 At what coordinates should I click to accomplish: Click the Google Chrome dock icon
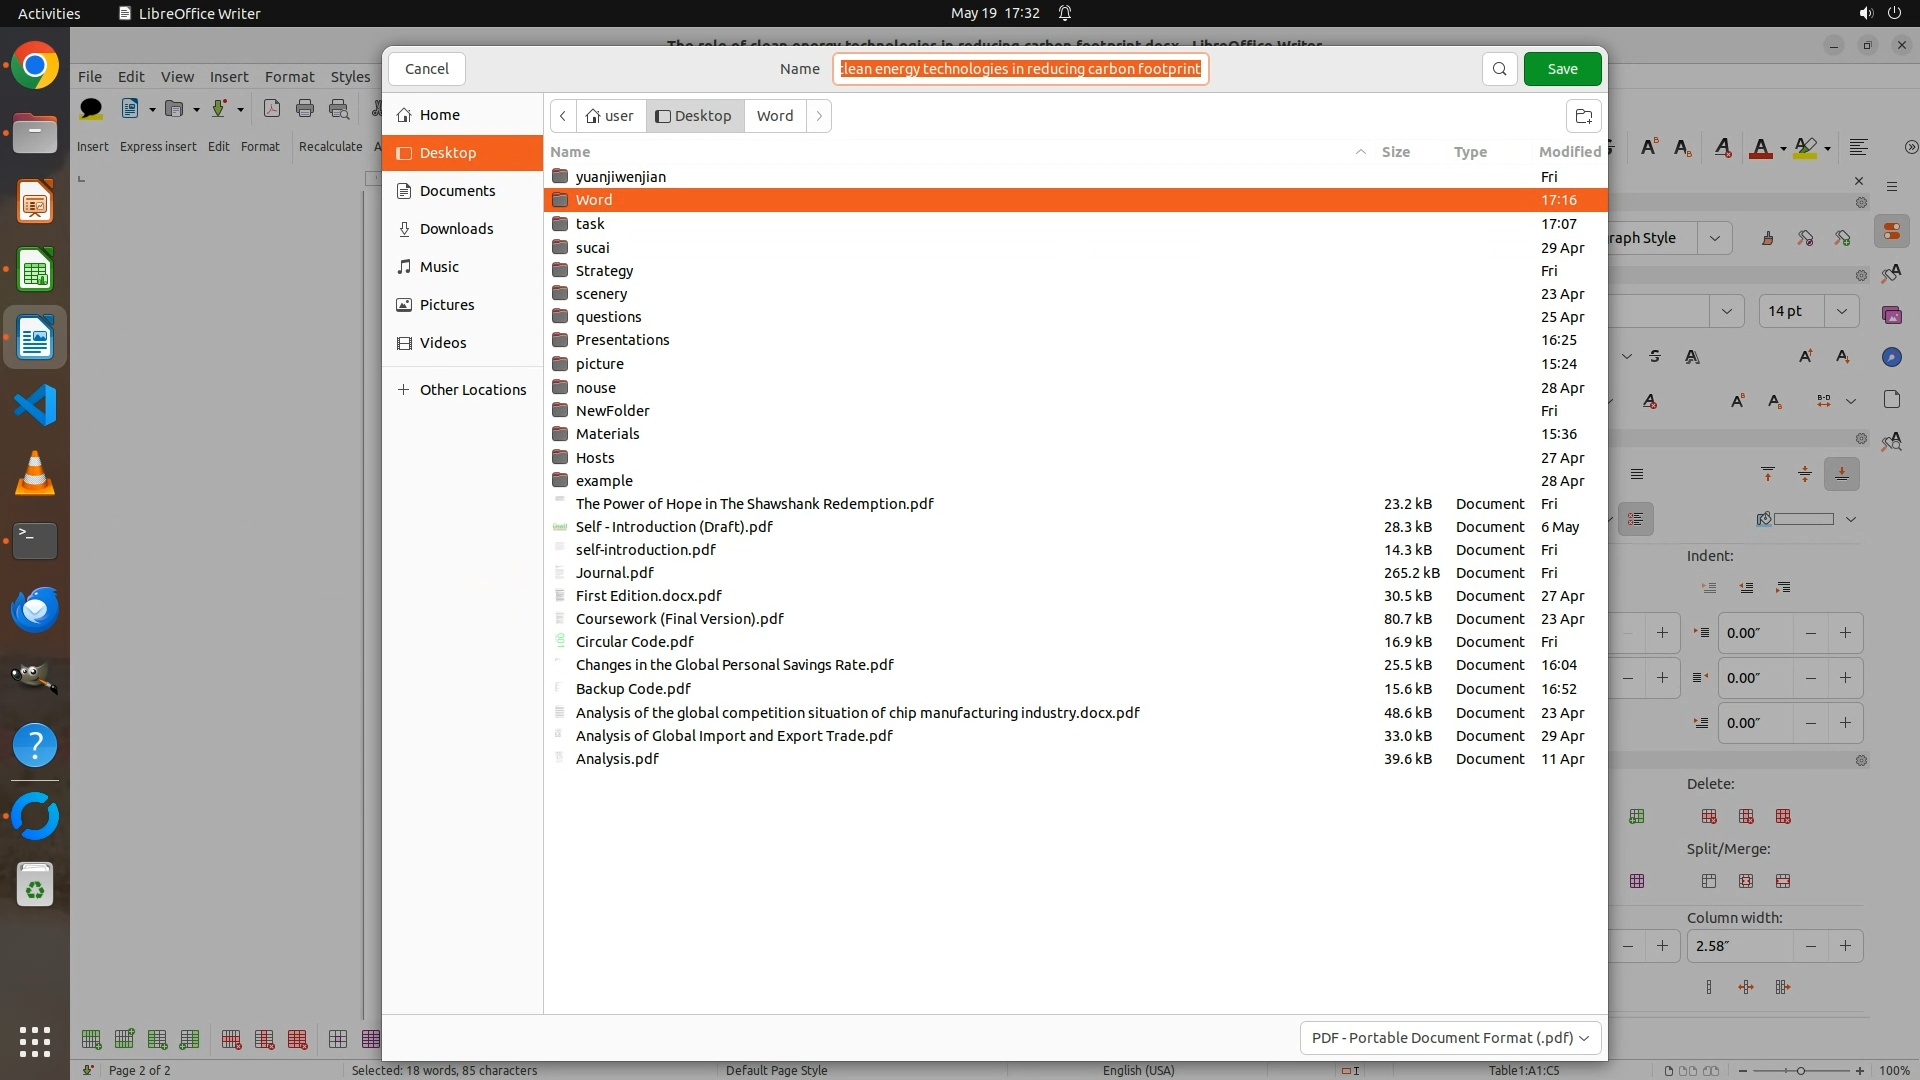(35, 66)
